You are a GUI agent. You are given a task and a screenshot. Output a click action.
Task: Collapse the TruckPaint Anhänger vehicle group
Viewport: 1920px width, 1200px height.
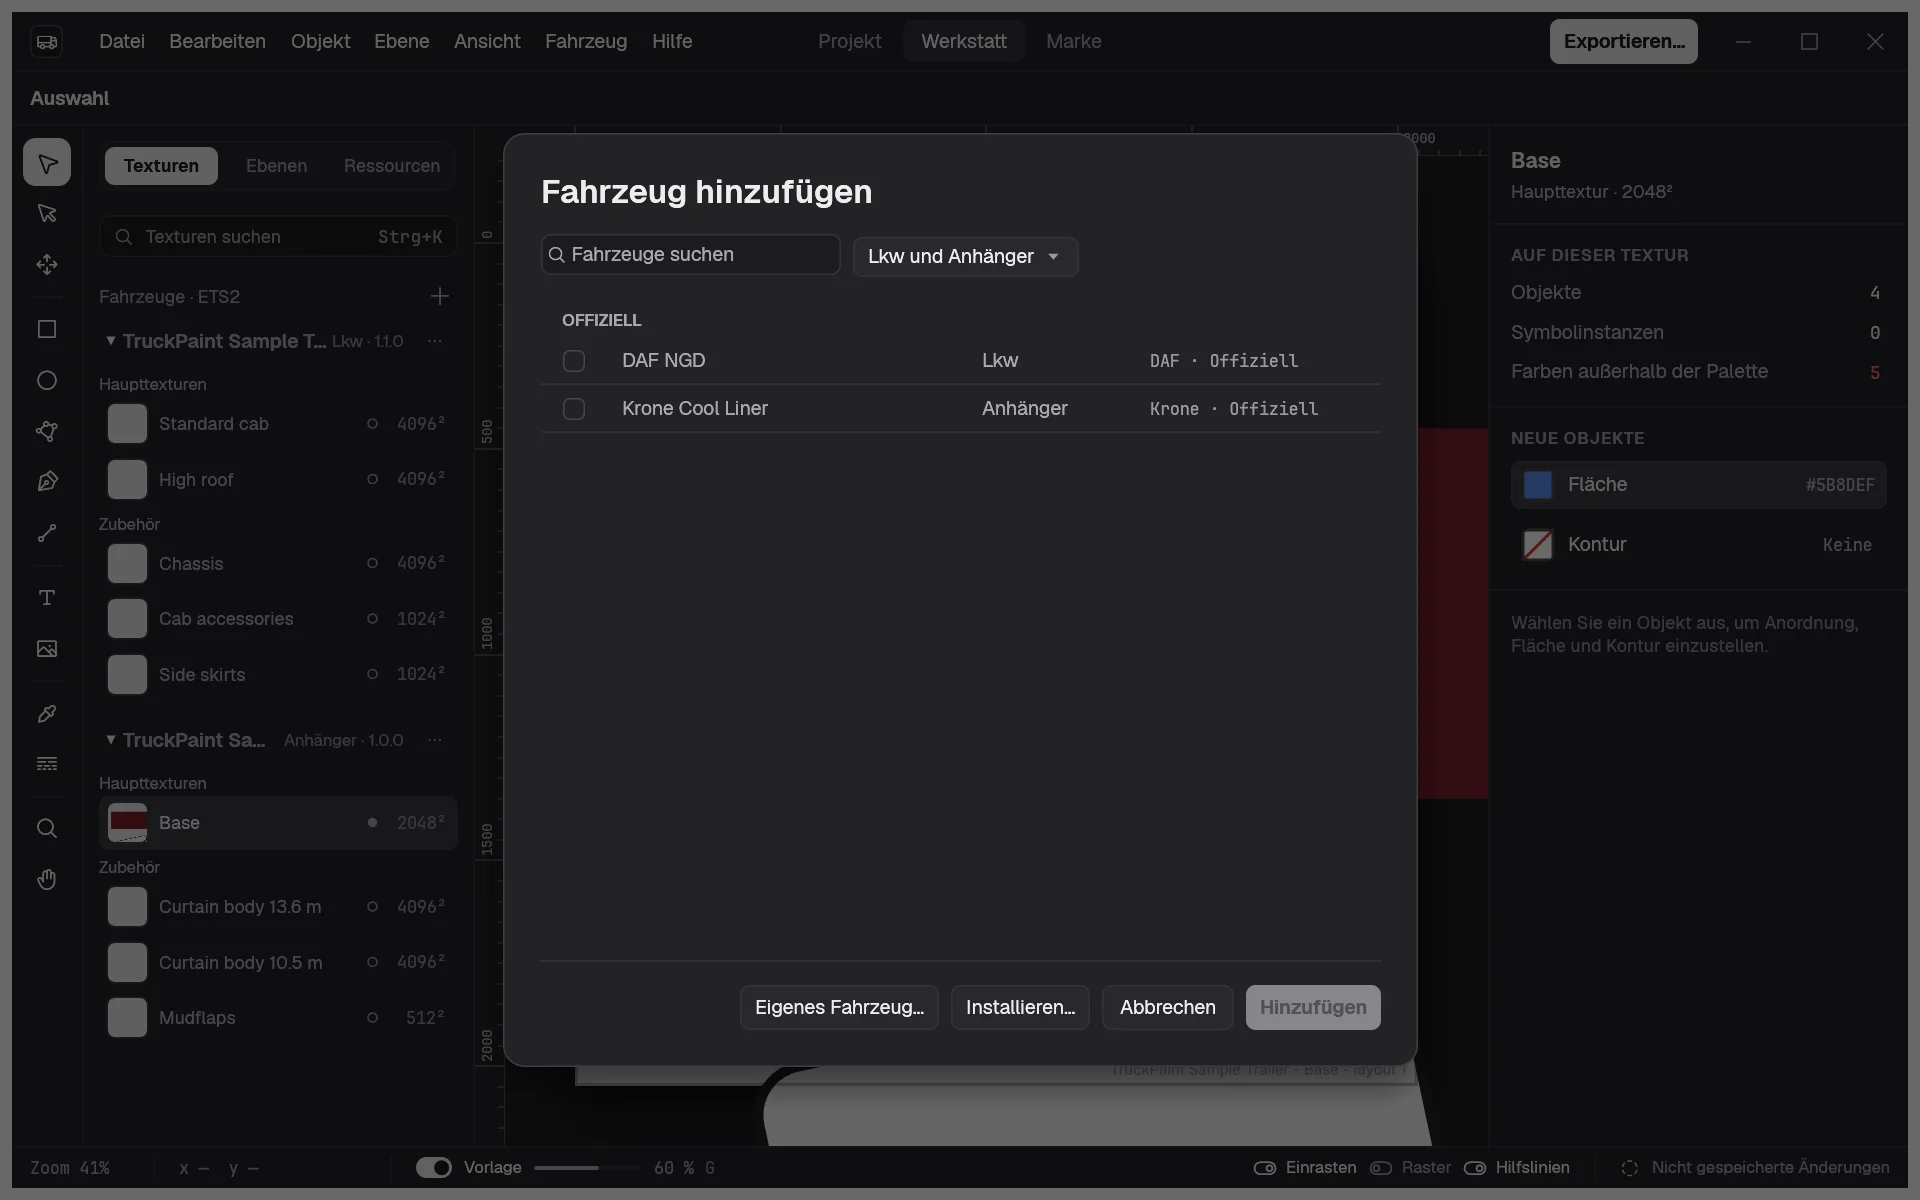[111, 740]
